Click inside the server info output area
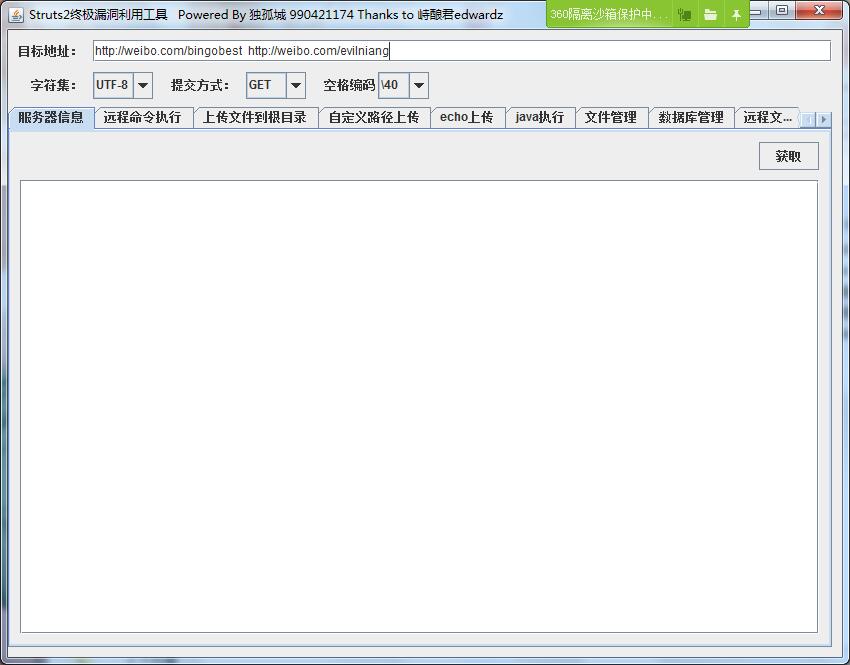This screenshot has height=665, width=850. (418, 406)
